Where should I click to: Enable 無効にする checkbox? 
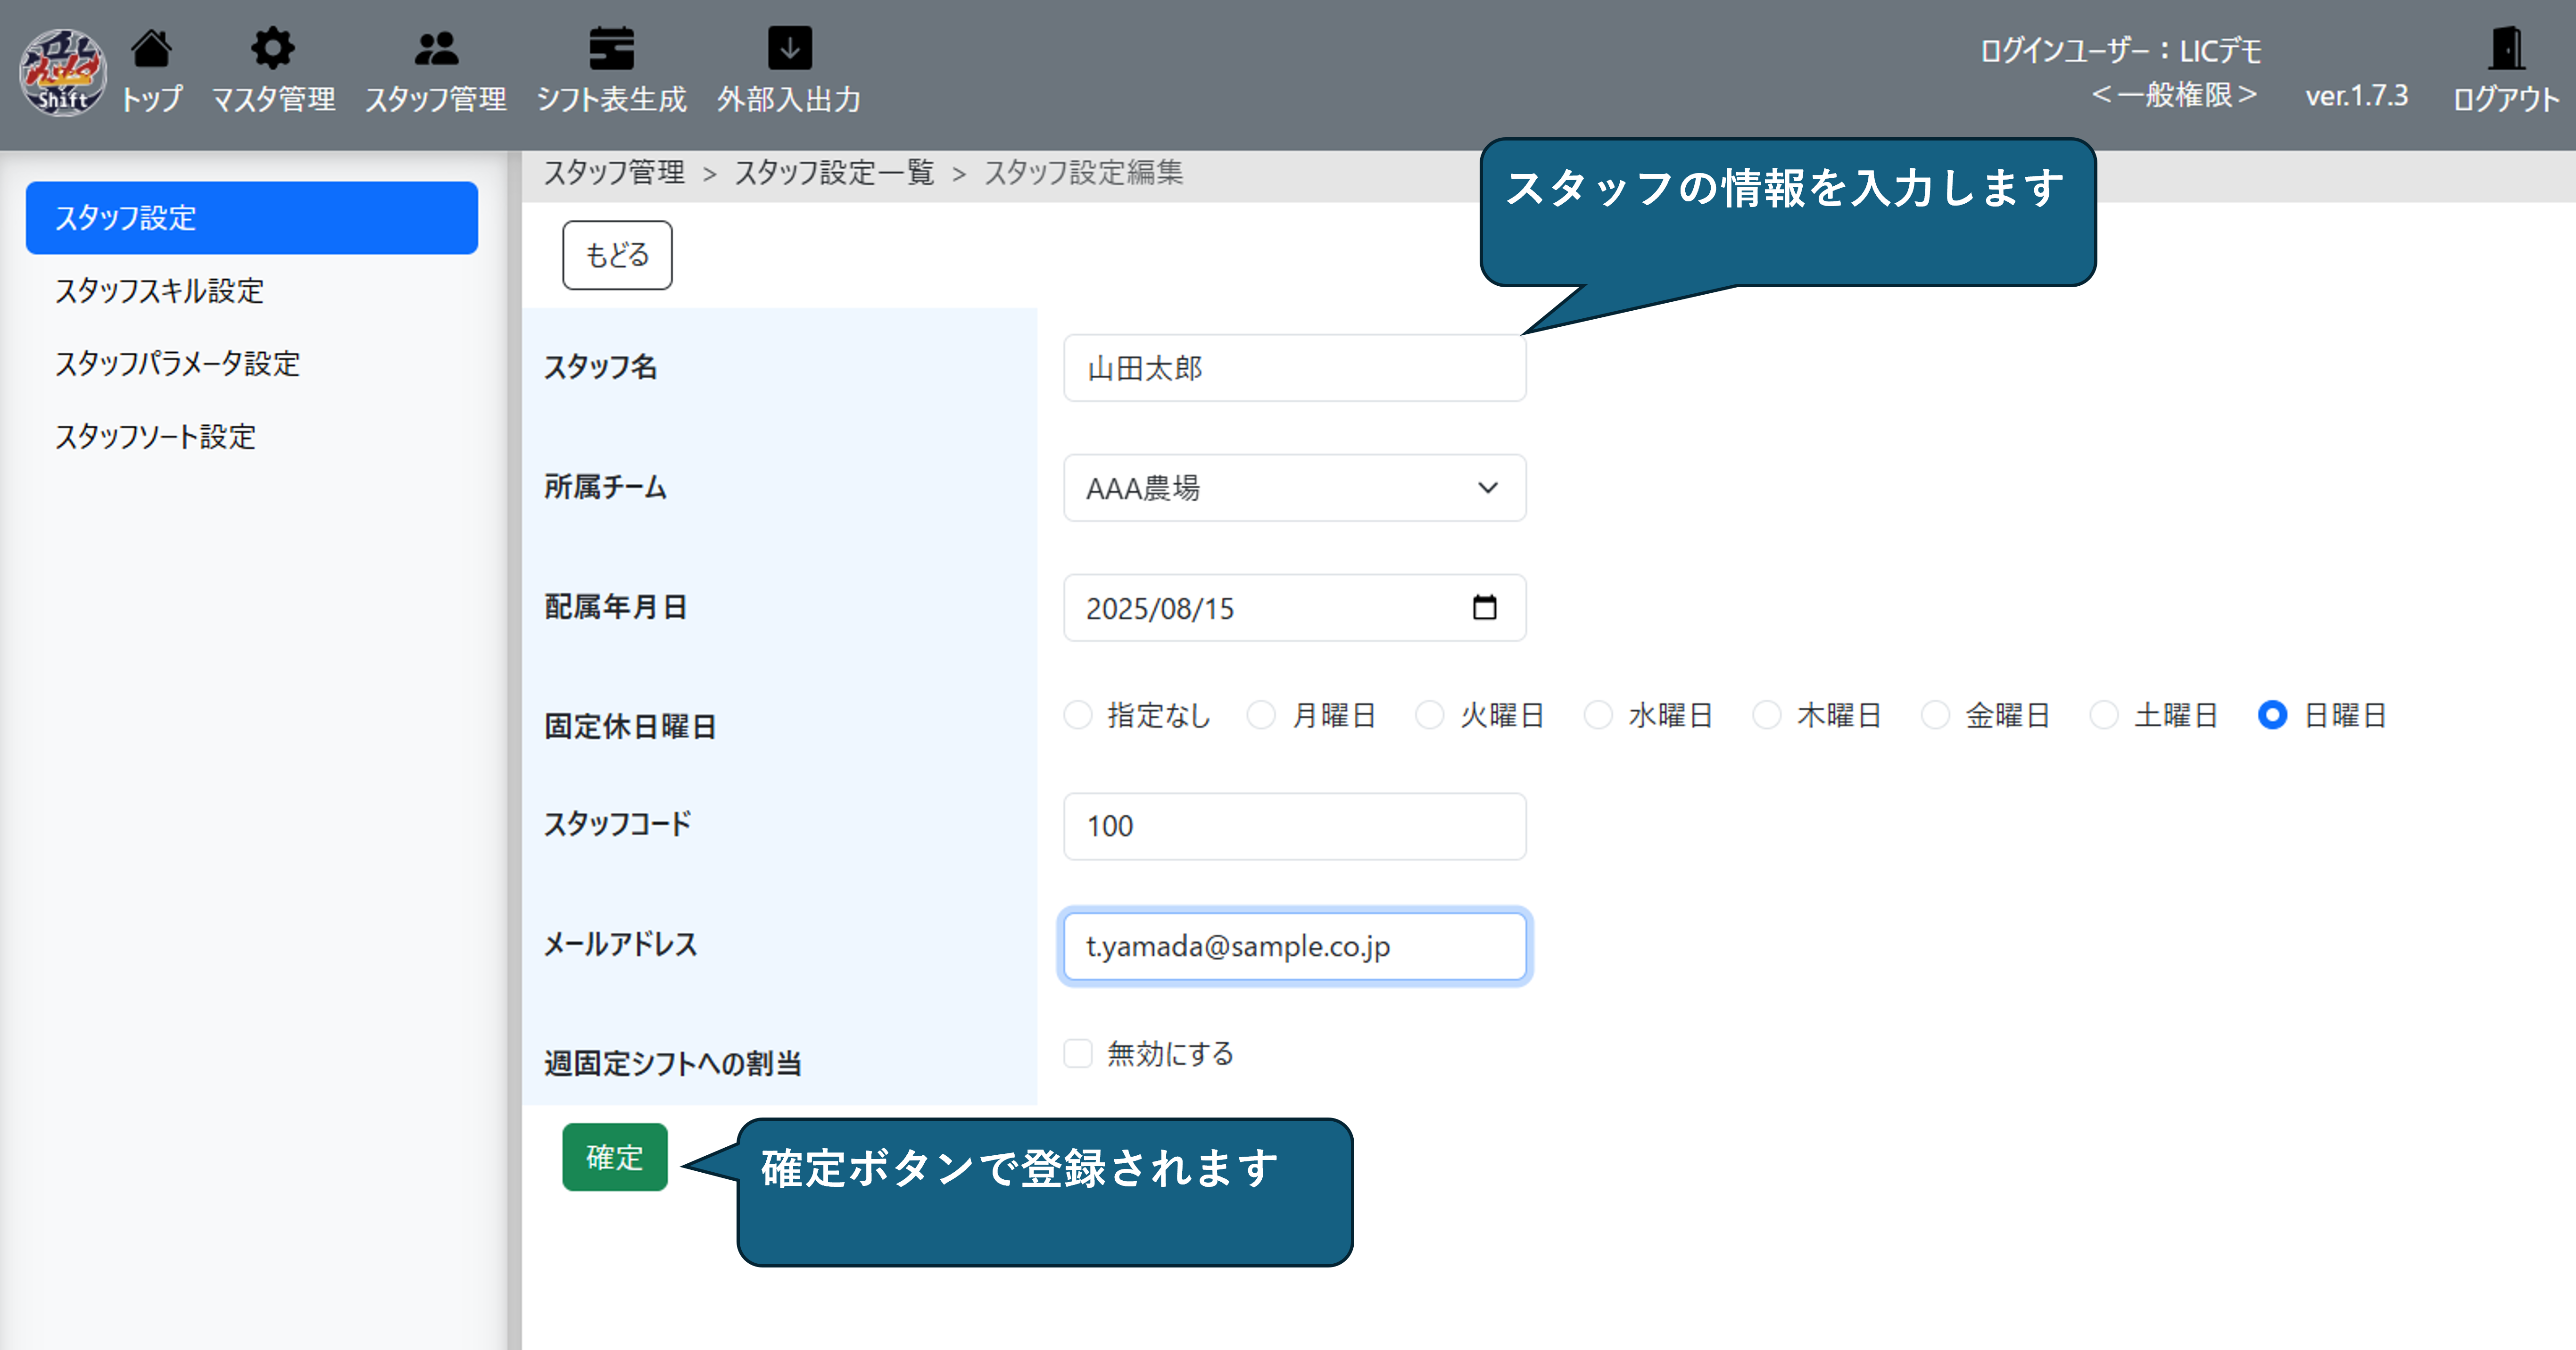point(1078,1053)
